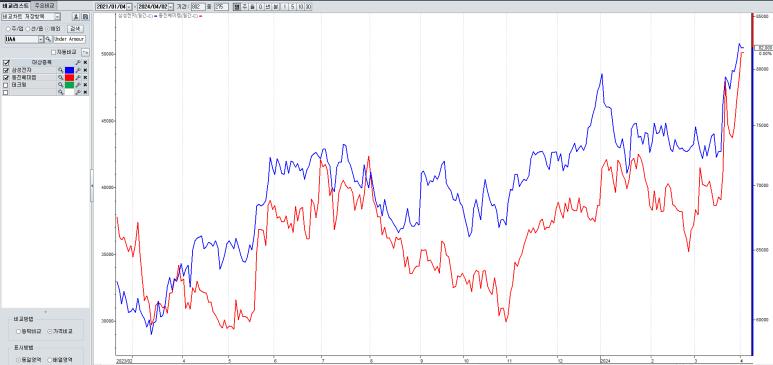Click magnifier icon next to UAA code field
Screen dimensions: 773x365
48,39
